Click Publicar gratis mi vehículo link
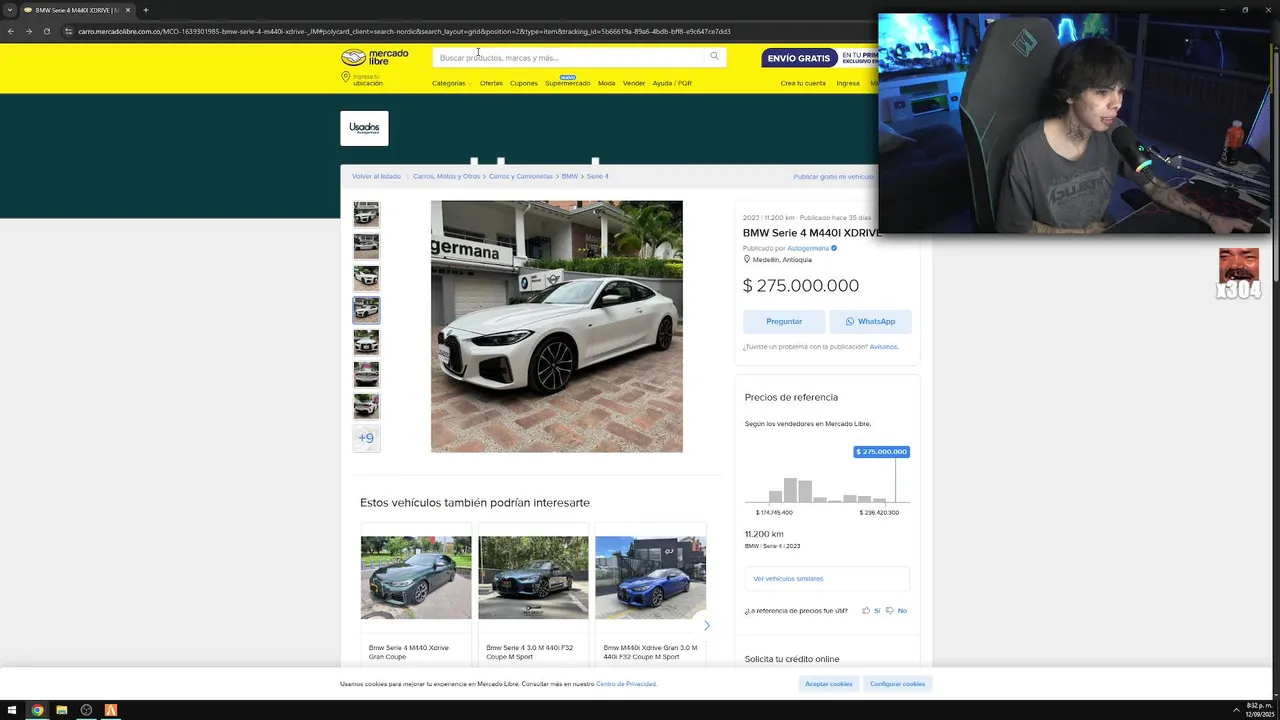The height and width of the screenshot is (720, 1280). (x=833, y=176)
